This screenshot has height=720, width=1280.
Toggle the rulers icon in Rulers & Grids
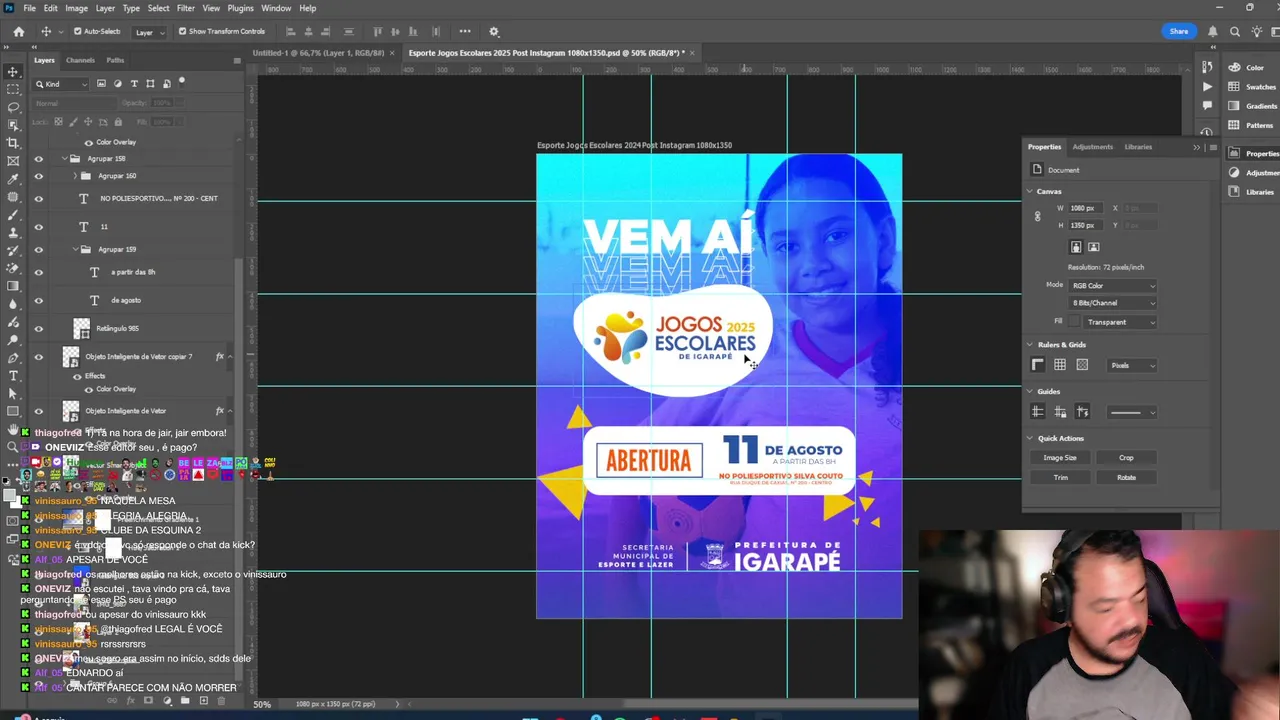tap(1038, 365)
